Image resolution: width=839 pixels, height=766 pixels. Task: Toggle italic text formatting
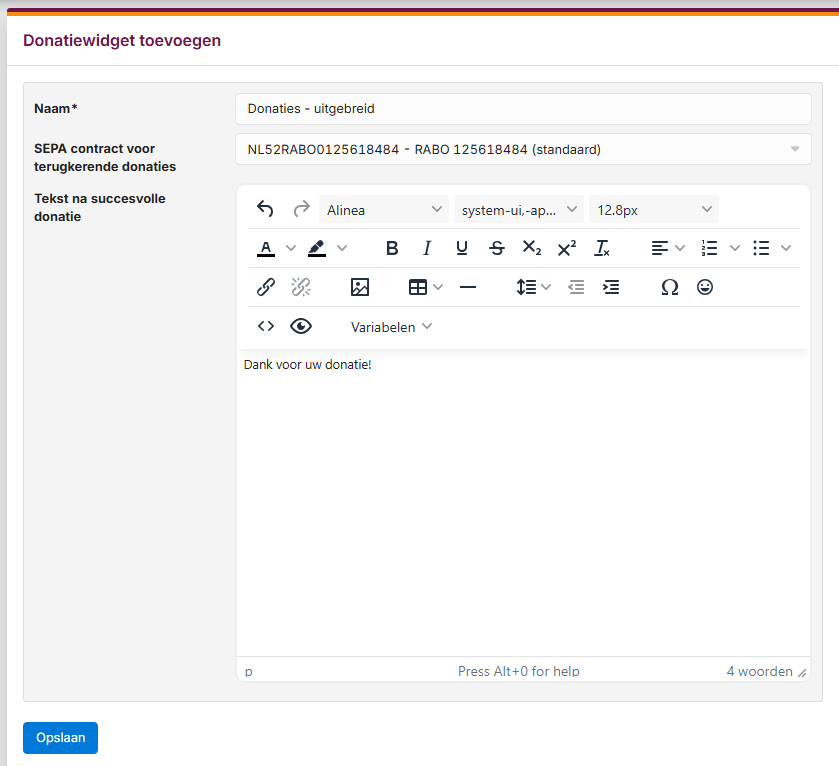tap(427, 248)
